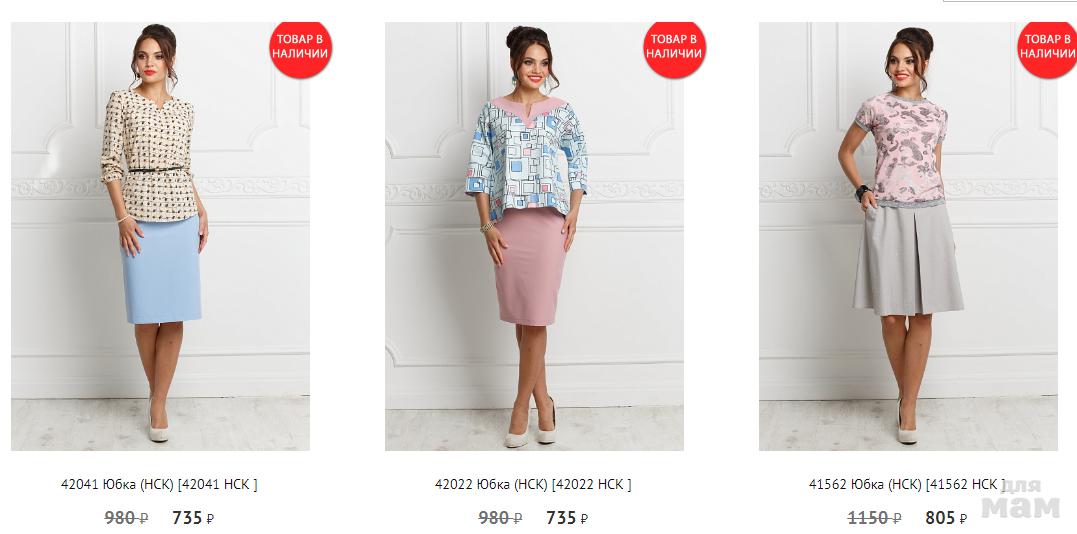This screenshot has width=1077, height=534.
Task: Click the red in-stock badge on the first product
Action: coord(300,49)
